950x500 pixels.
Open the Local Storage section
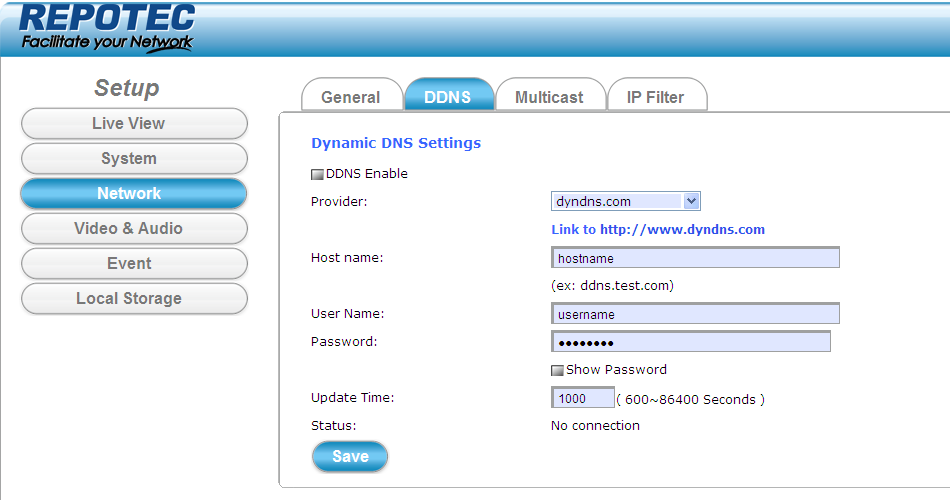[x=133, y=299]
